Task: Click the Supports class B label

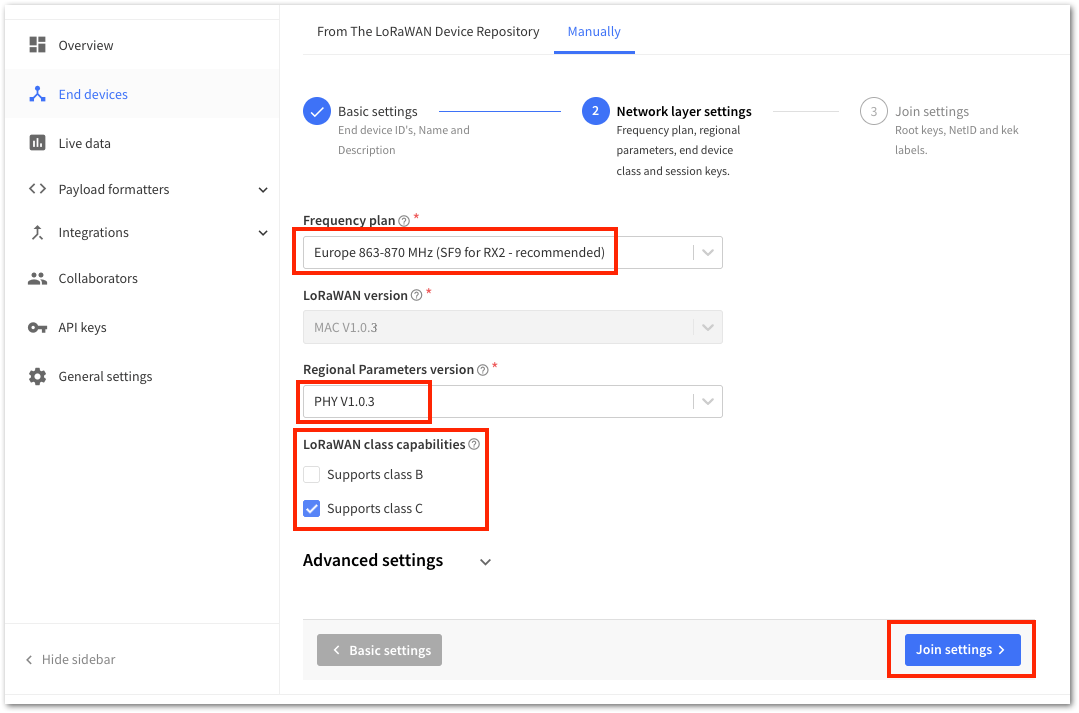Action: point(375,474)
